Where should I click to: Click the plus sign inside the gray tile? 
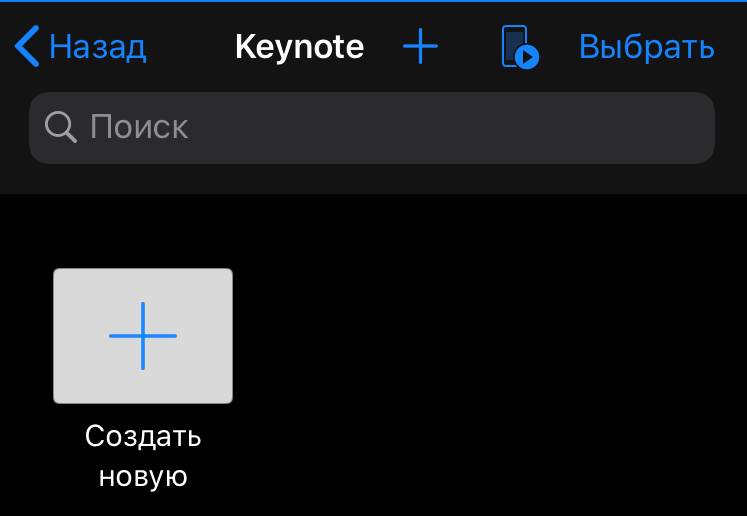coord(143,336)
